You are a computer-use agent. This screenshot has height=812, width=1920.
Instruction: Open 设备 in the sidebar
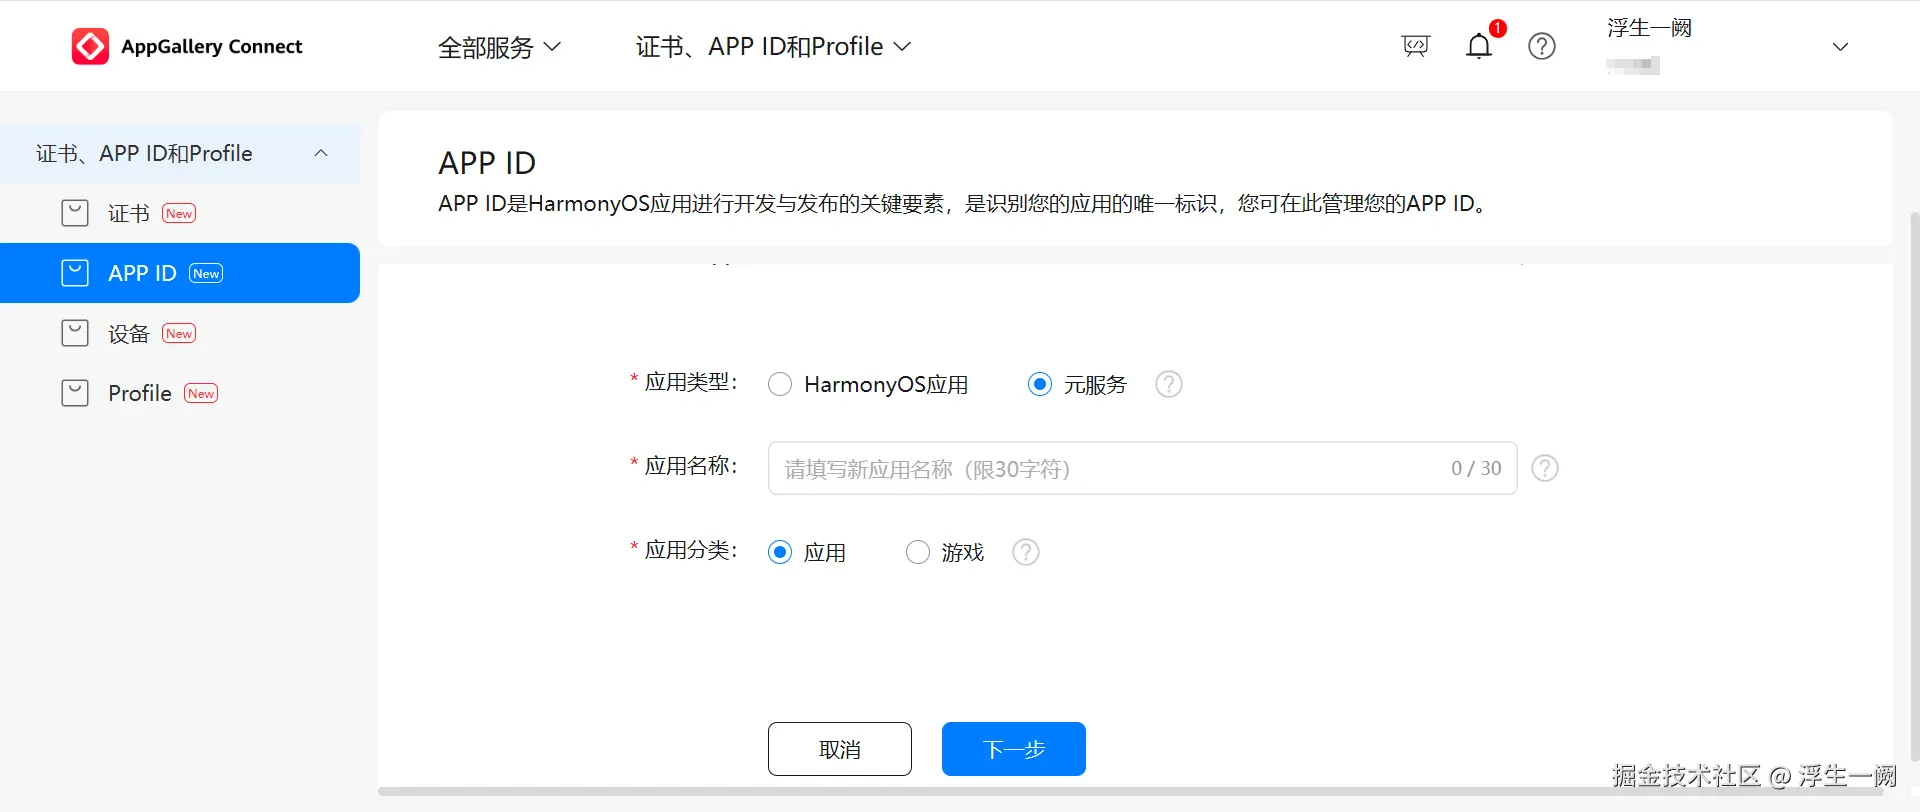[x=180, y=333]
